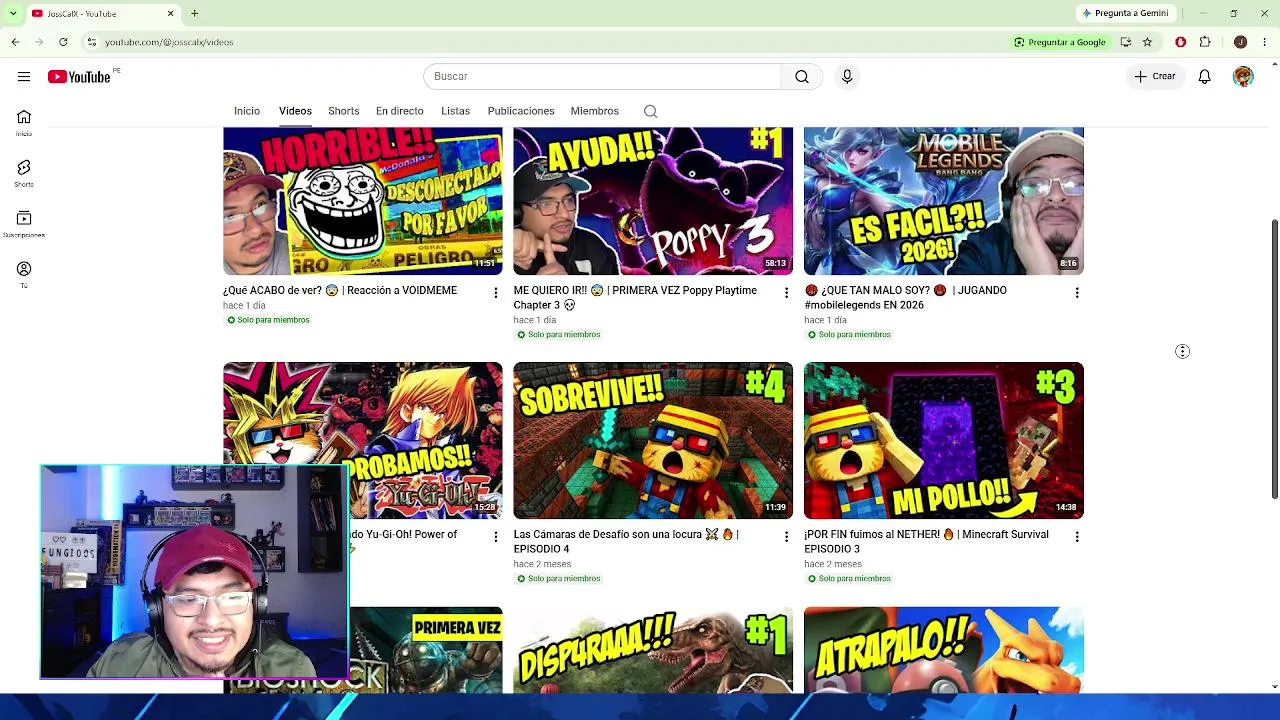Close the JossCalX - YouTube tab
Viewport: 1280px width, 720px height.
(170, 14)
